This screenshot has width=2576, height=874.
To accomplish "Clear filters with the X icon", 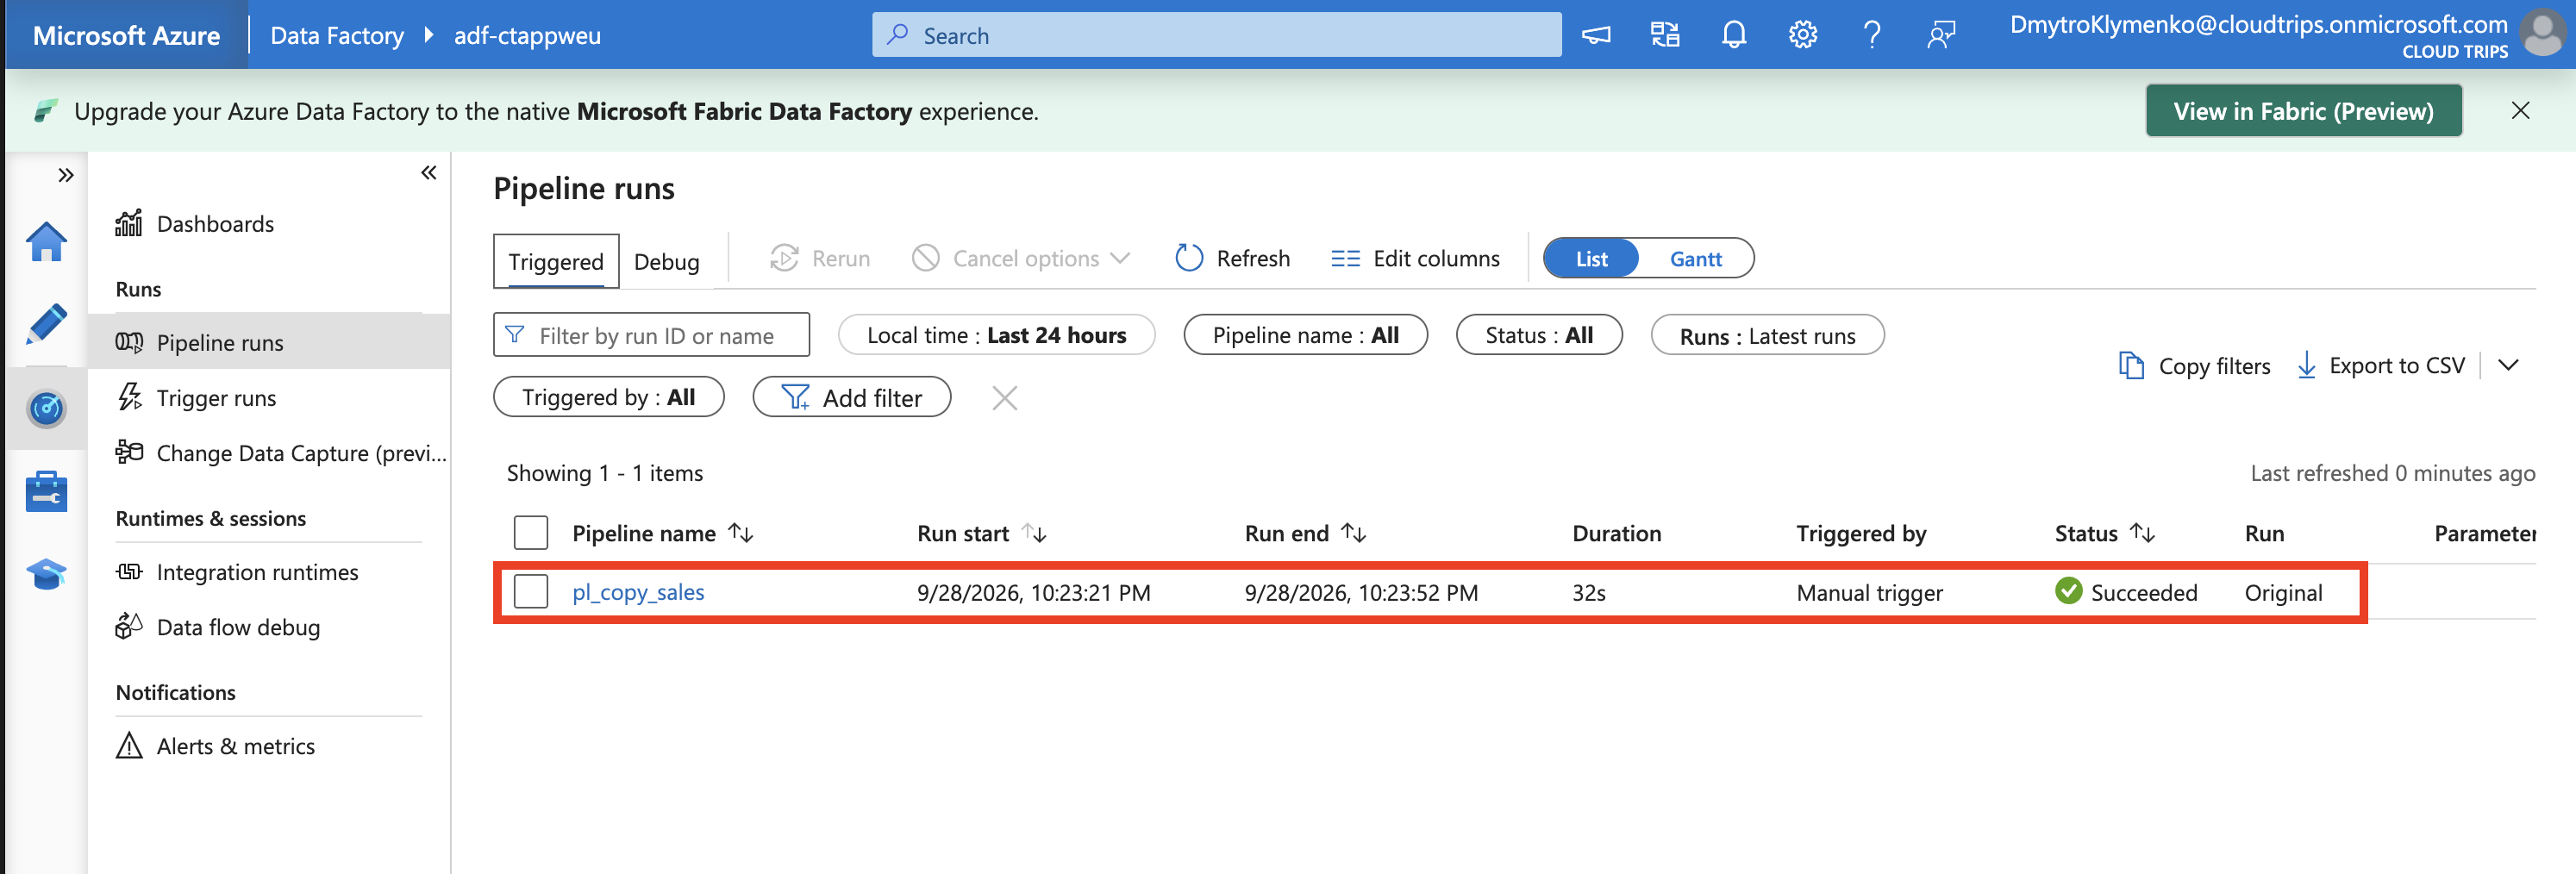I will (x=1004, y=398).
